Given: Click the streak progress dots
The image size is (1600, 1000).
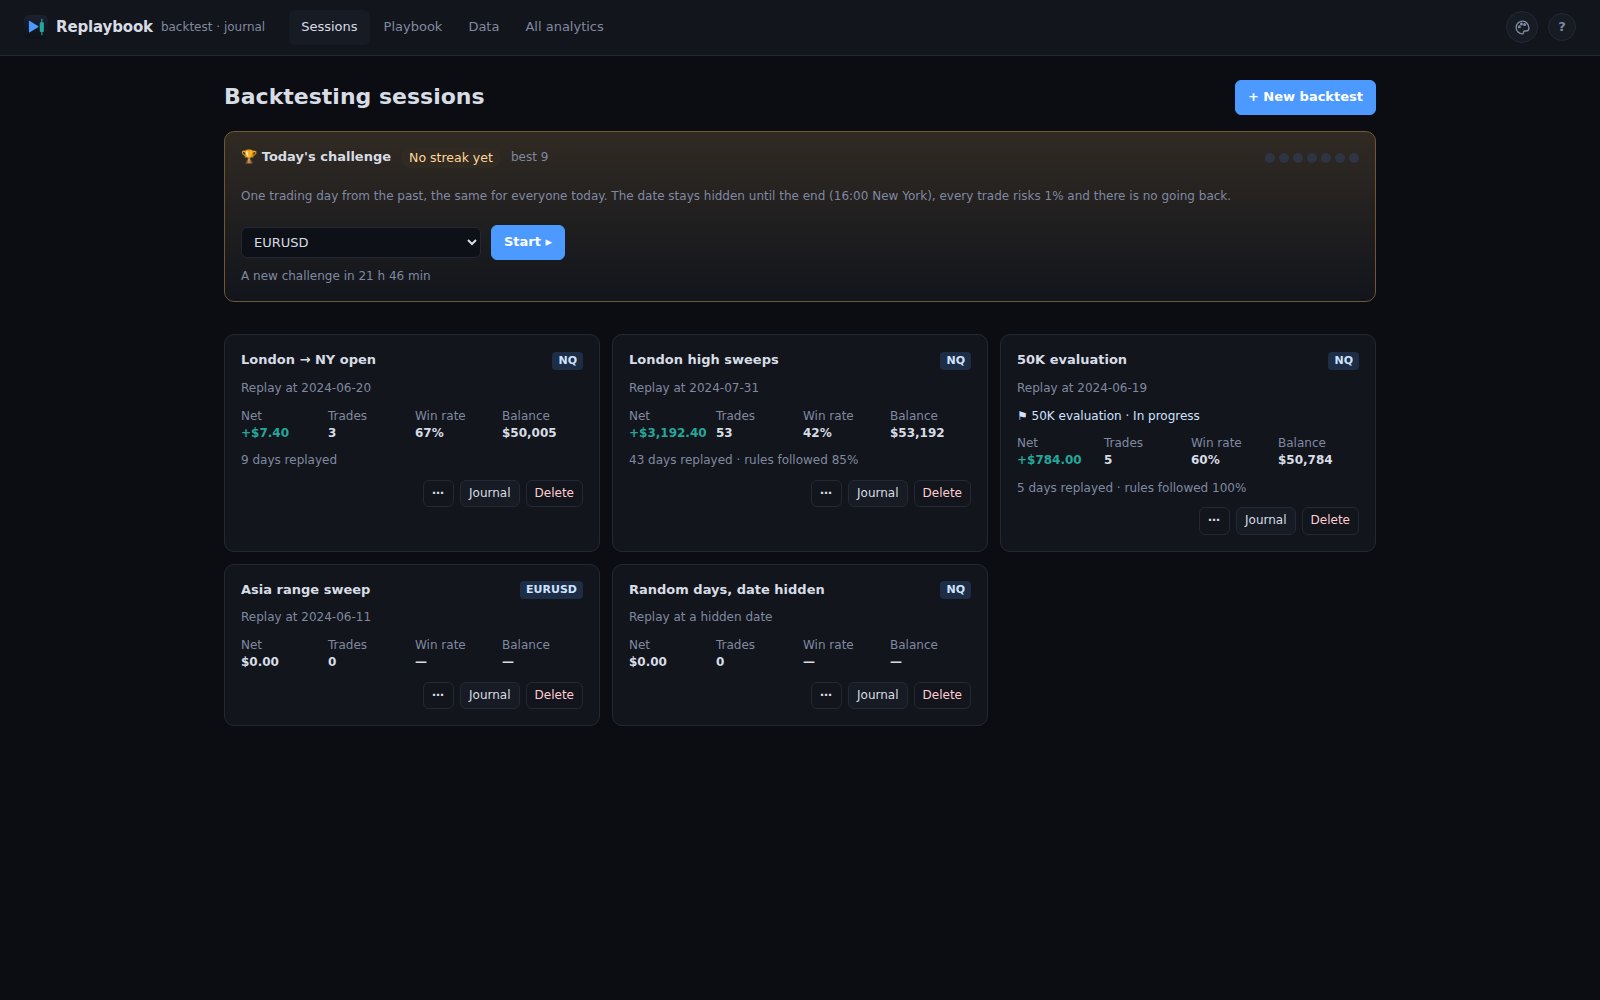Looking at the screenshot, I should click(x=1312, y=158).
